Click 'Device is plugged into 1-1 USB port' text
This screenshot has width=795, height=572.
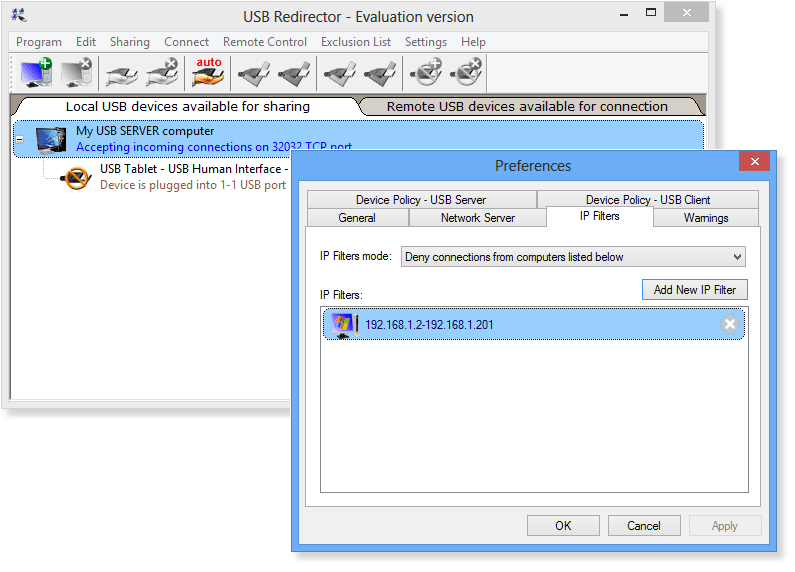point(193,185)
